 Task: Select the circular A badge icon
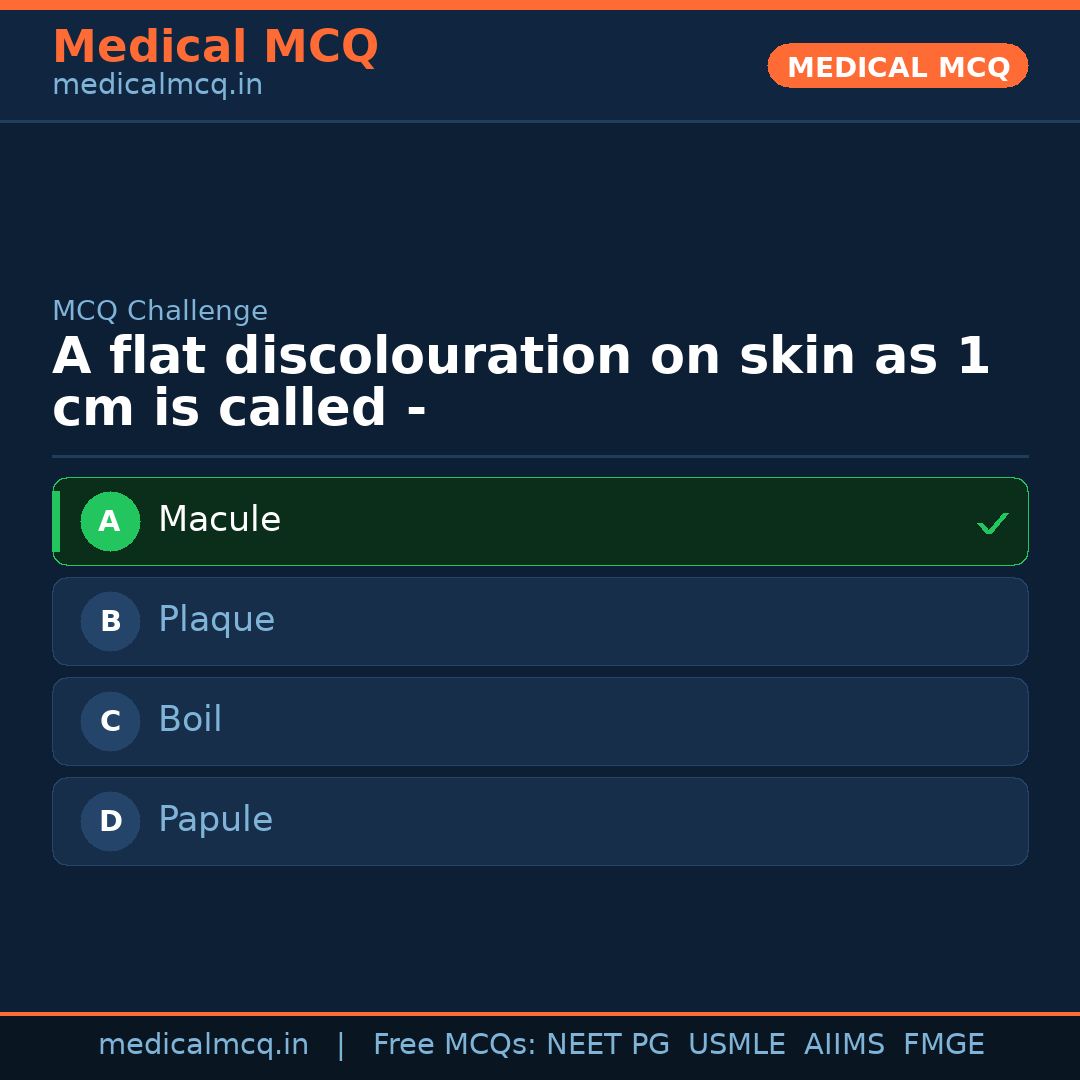(x=110, y=521)
